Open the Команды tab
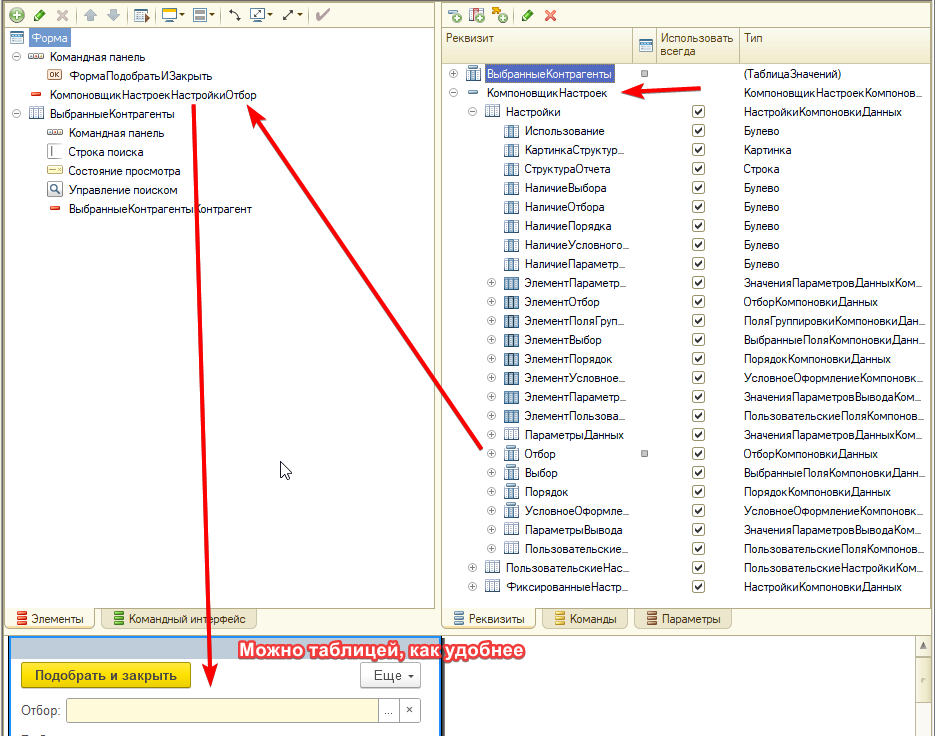935x736 pixels. [x=585, y=619]
